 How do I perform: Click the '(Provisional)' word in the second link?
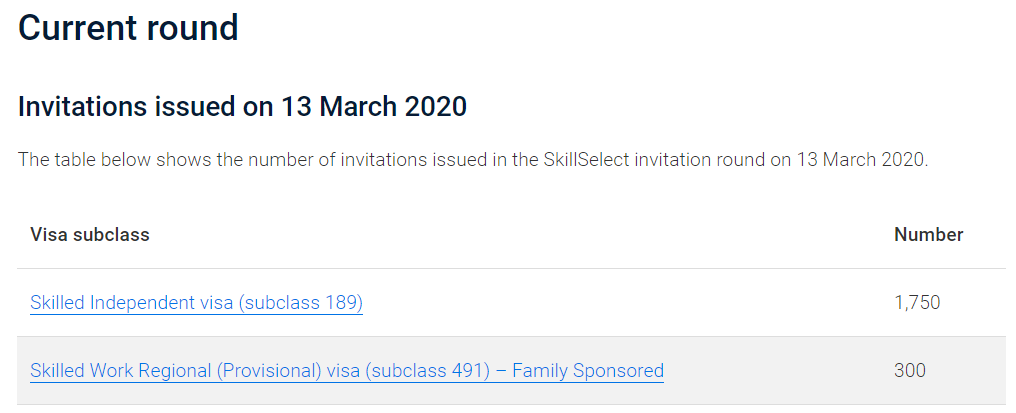(x=270, y=371)
